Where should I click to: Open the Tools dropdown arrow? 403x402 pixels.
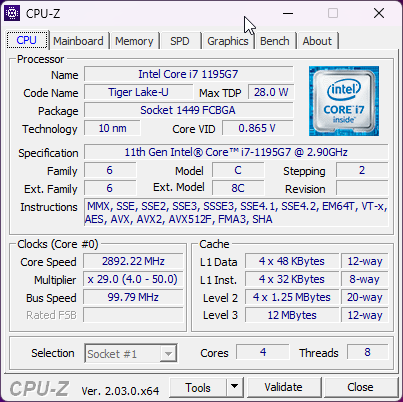(x=235, y=387)
